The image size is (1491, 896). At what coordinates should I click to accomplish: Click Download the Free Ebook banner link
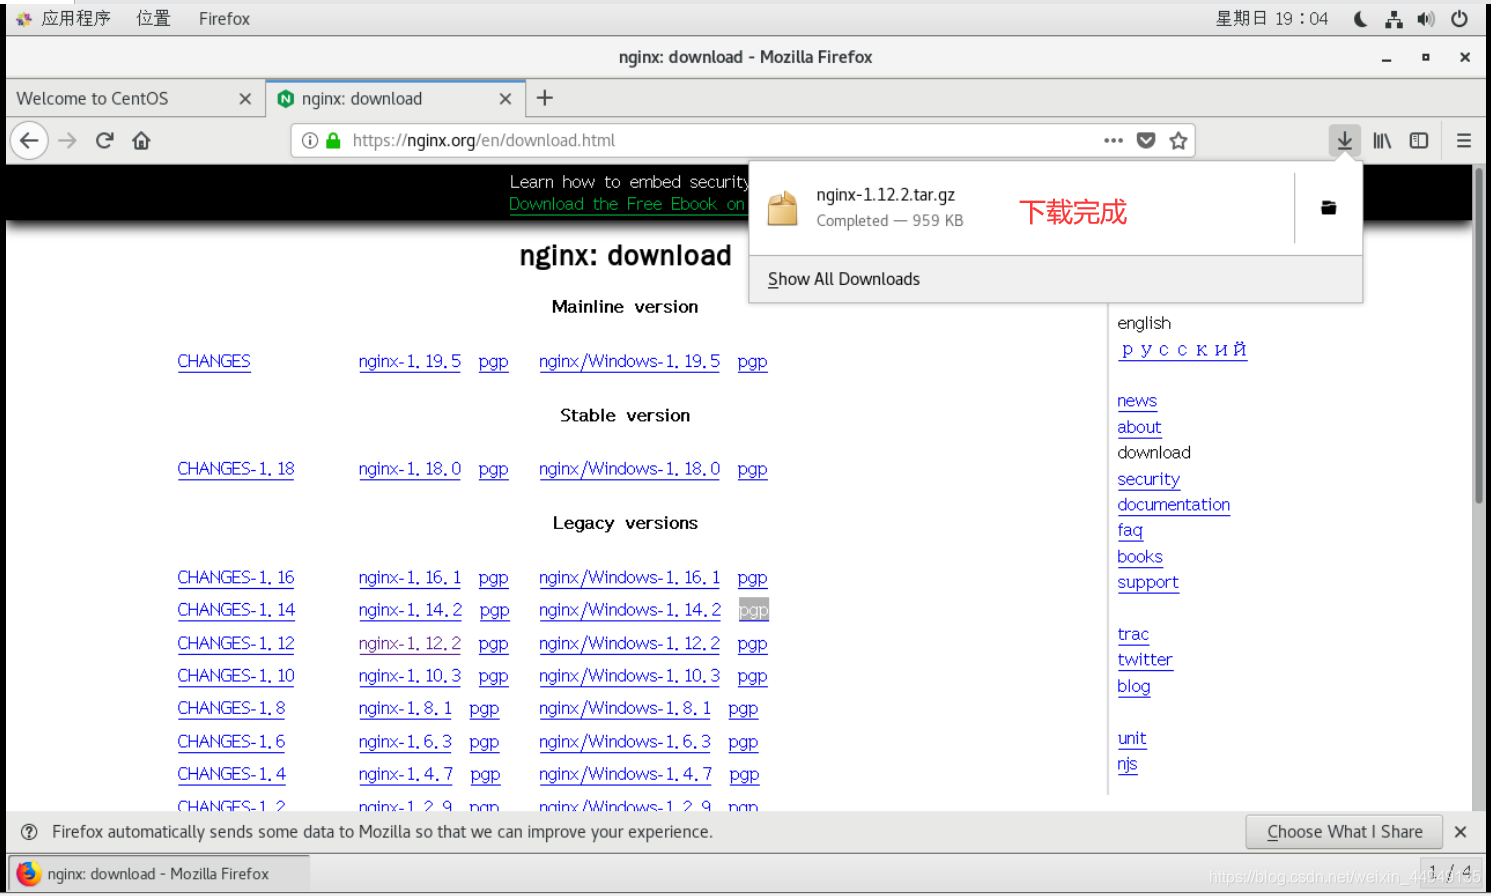point(627,204)
